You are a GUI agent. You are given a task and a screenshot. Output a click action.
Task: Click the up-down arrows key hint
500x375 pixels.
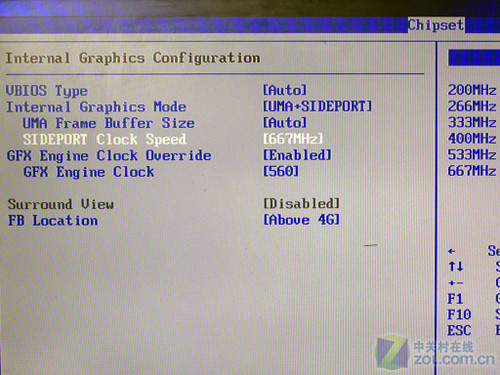(456, 266)
